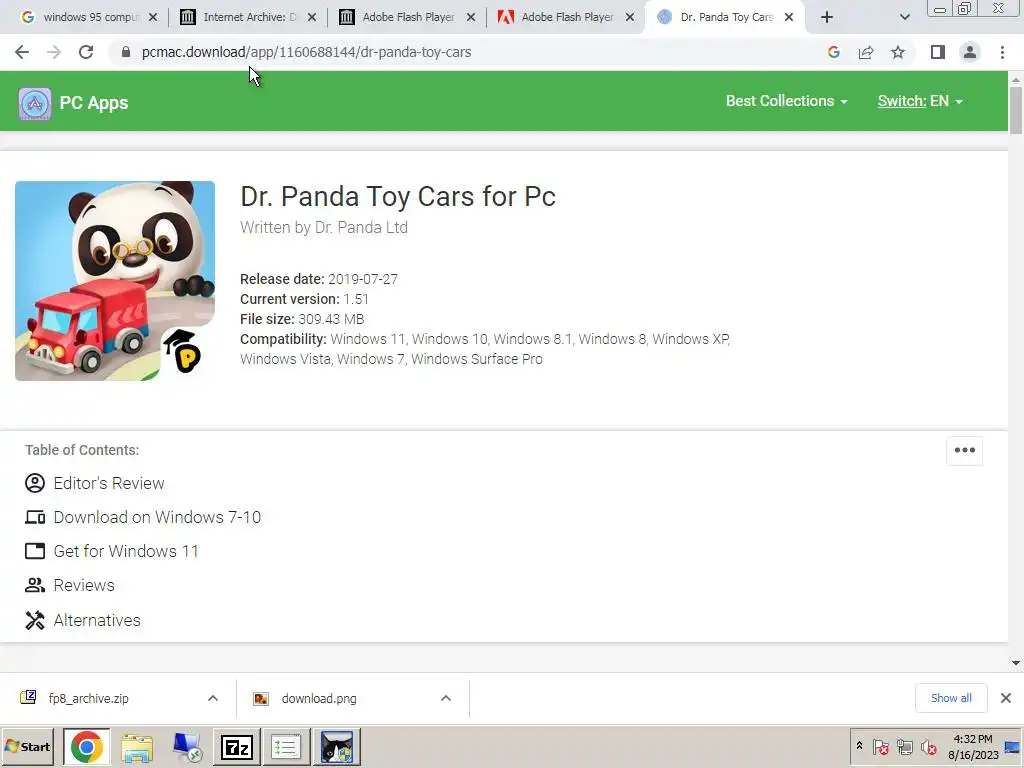1024x768 pixels.
Task: Click the padlock site info icon
Action: [126, 52]
